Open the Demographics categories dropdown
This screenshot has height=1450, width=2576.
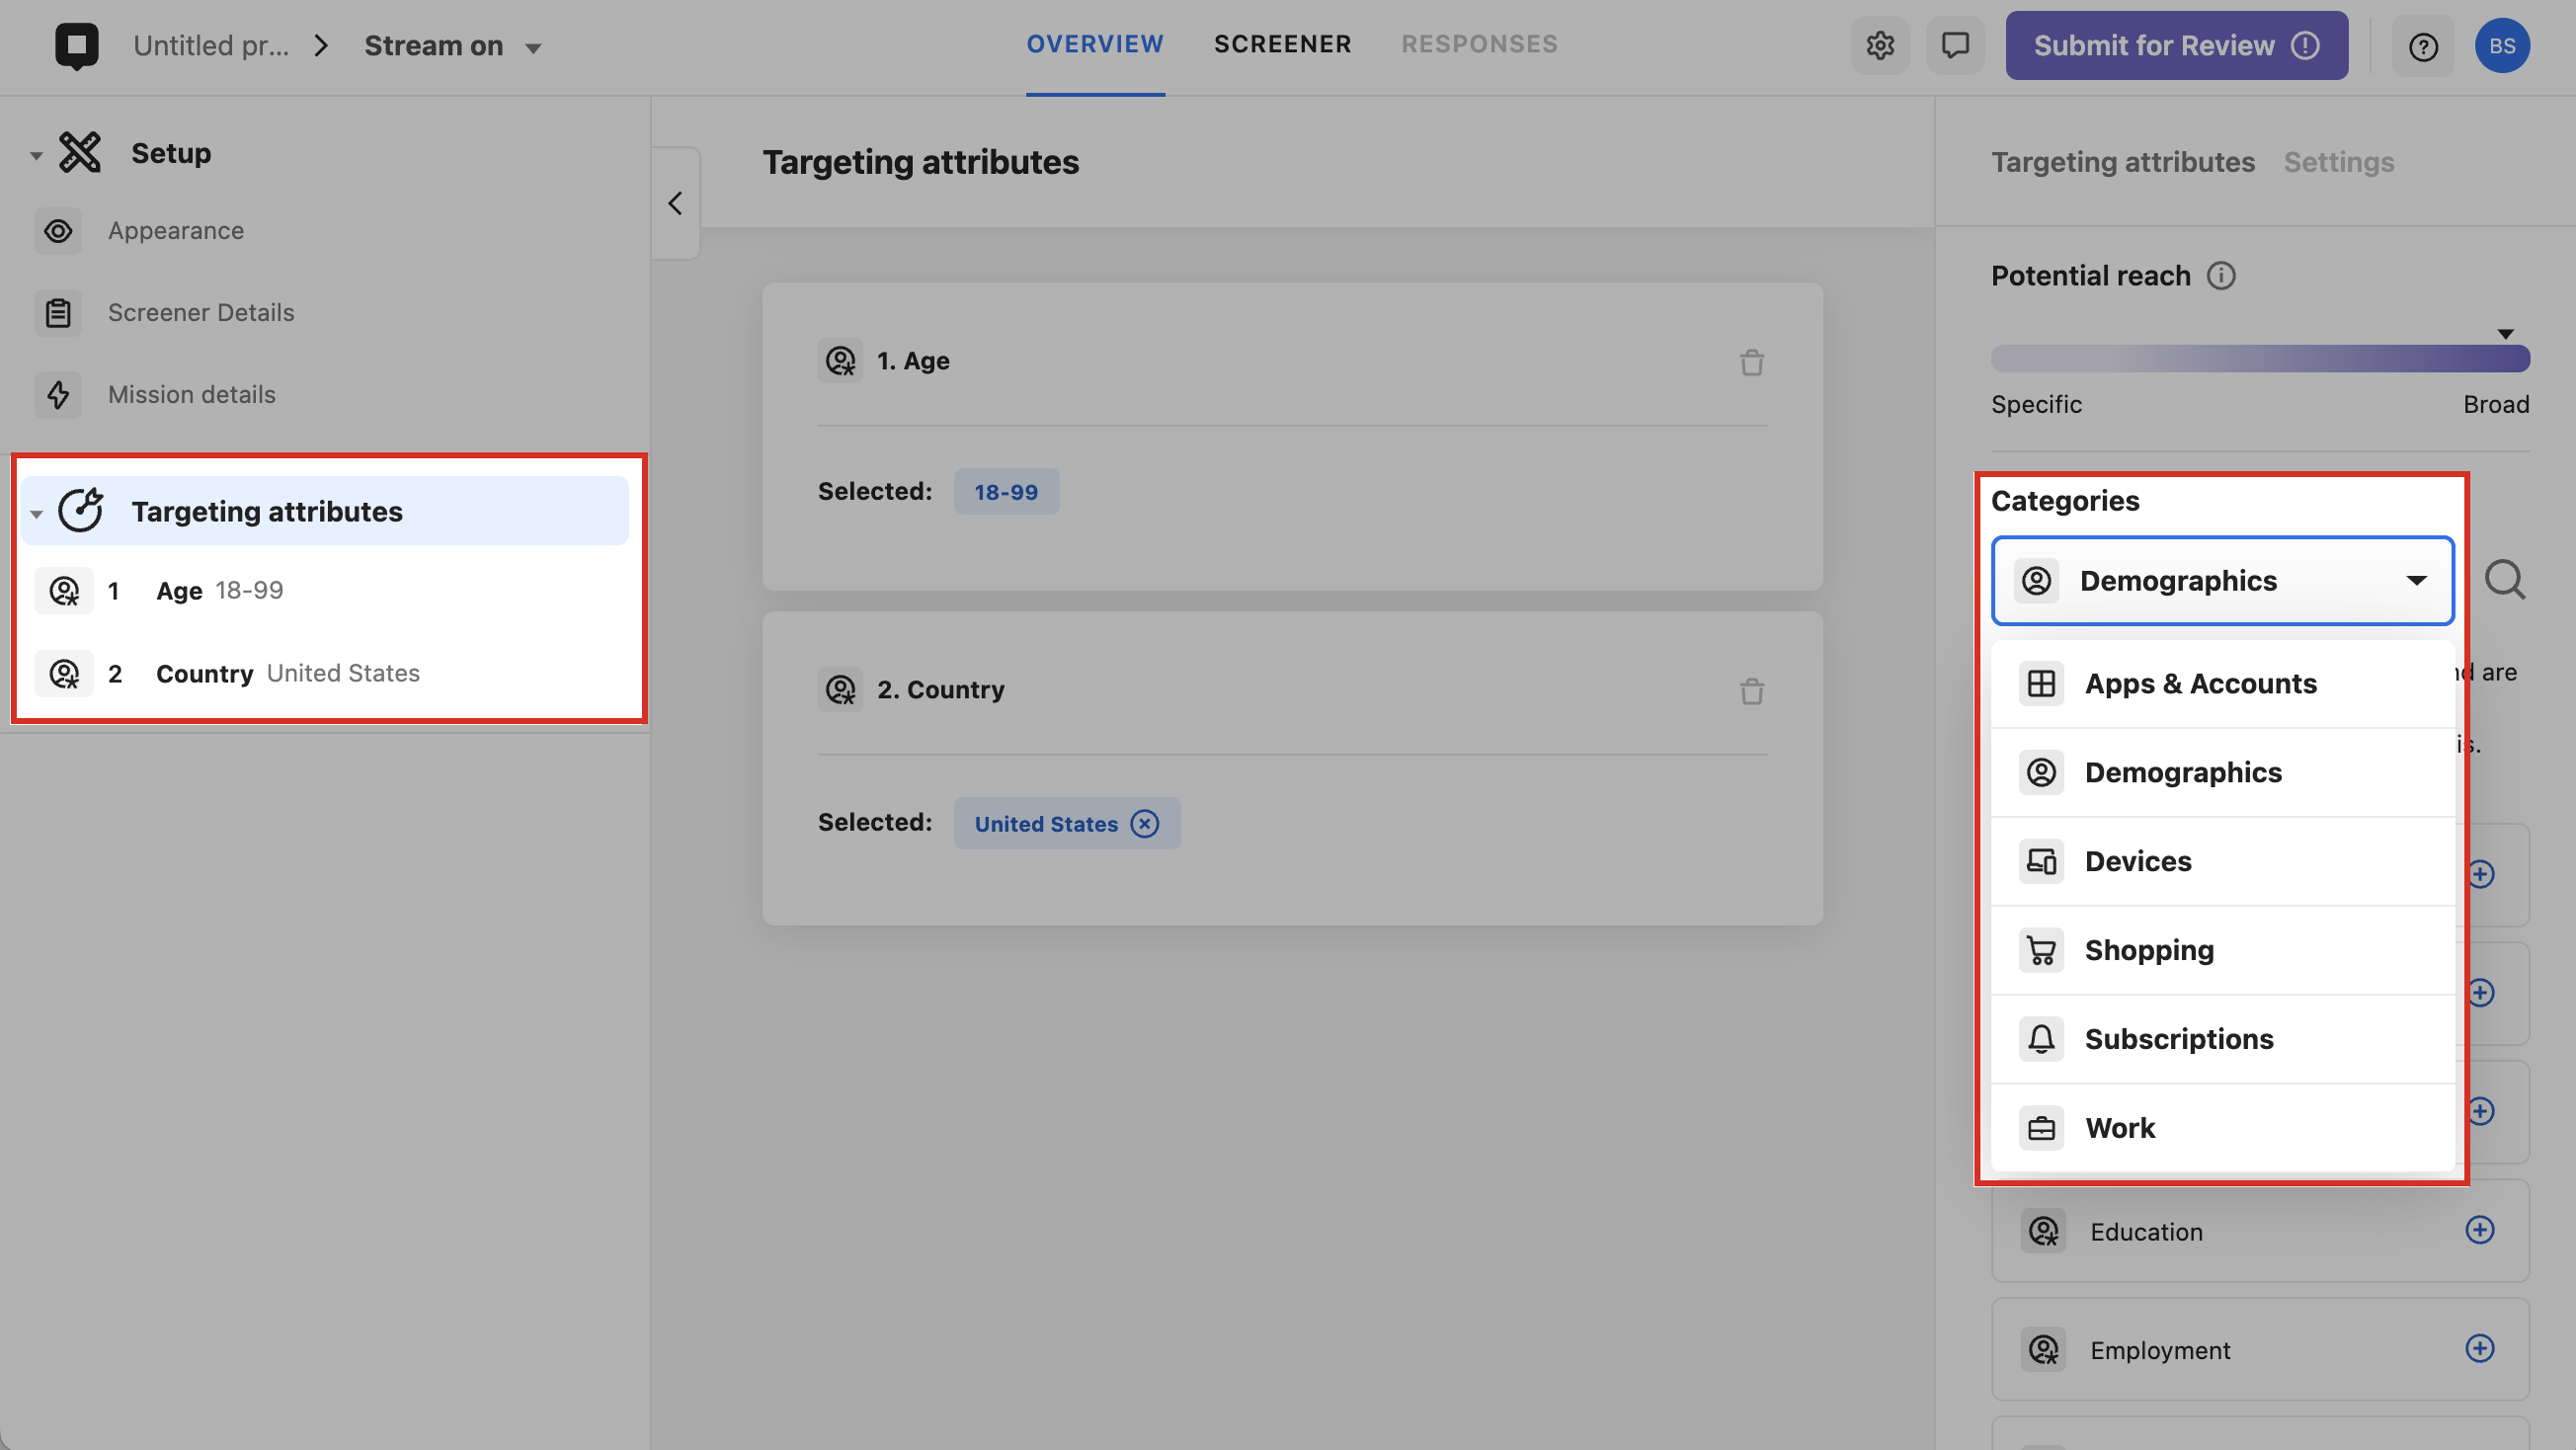click(x=2222, y=580)
